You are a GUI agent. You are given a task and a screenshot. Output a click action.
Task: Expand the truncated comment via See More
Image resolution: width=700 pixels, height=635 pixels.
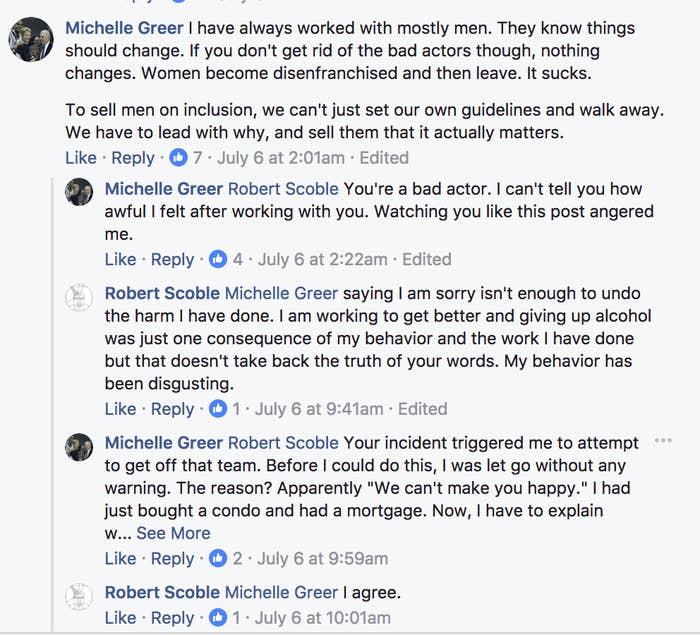pyautogui.click(x=173, y=533)
